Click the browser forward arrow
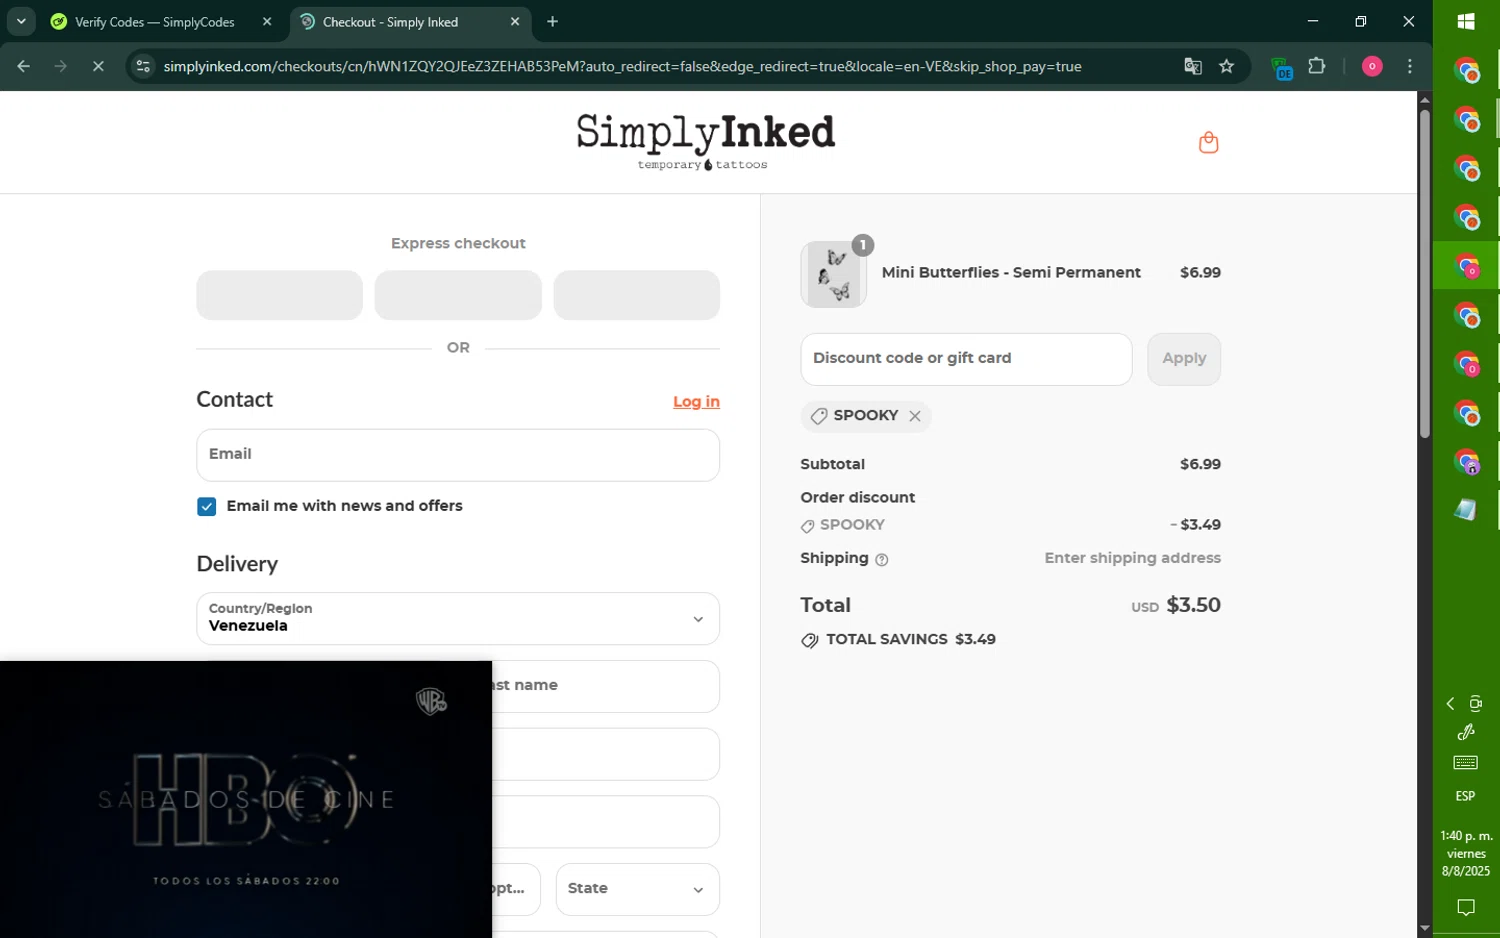The image size is (1500, 938). point(61,67)
